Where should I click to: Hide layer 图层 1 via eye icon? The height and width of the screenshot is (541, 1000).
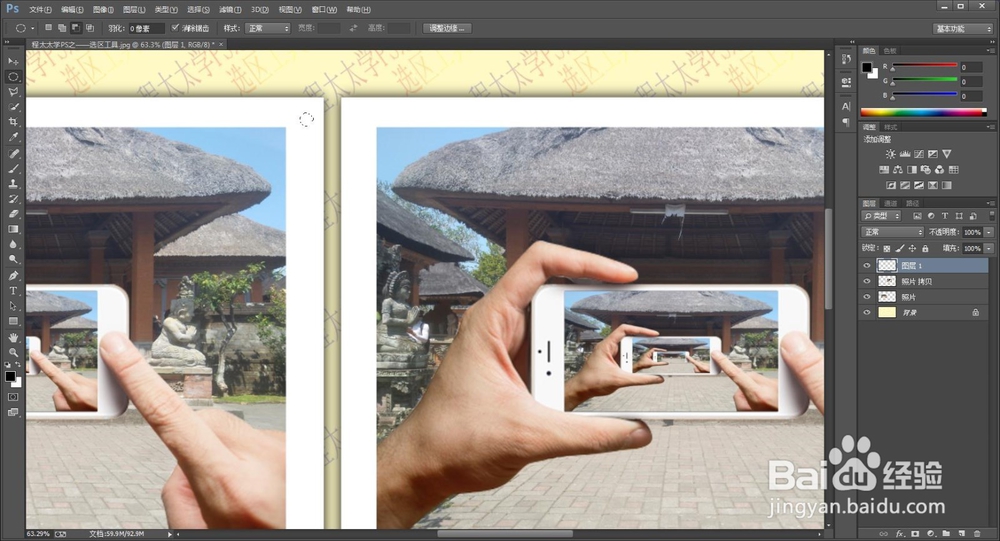click(867, 265)
